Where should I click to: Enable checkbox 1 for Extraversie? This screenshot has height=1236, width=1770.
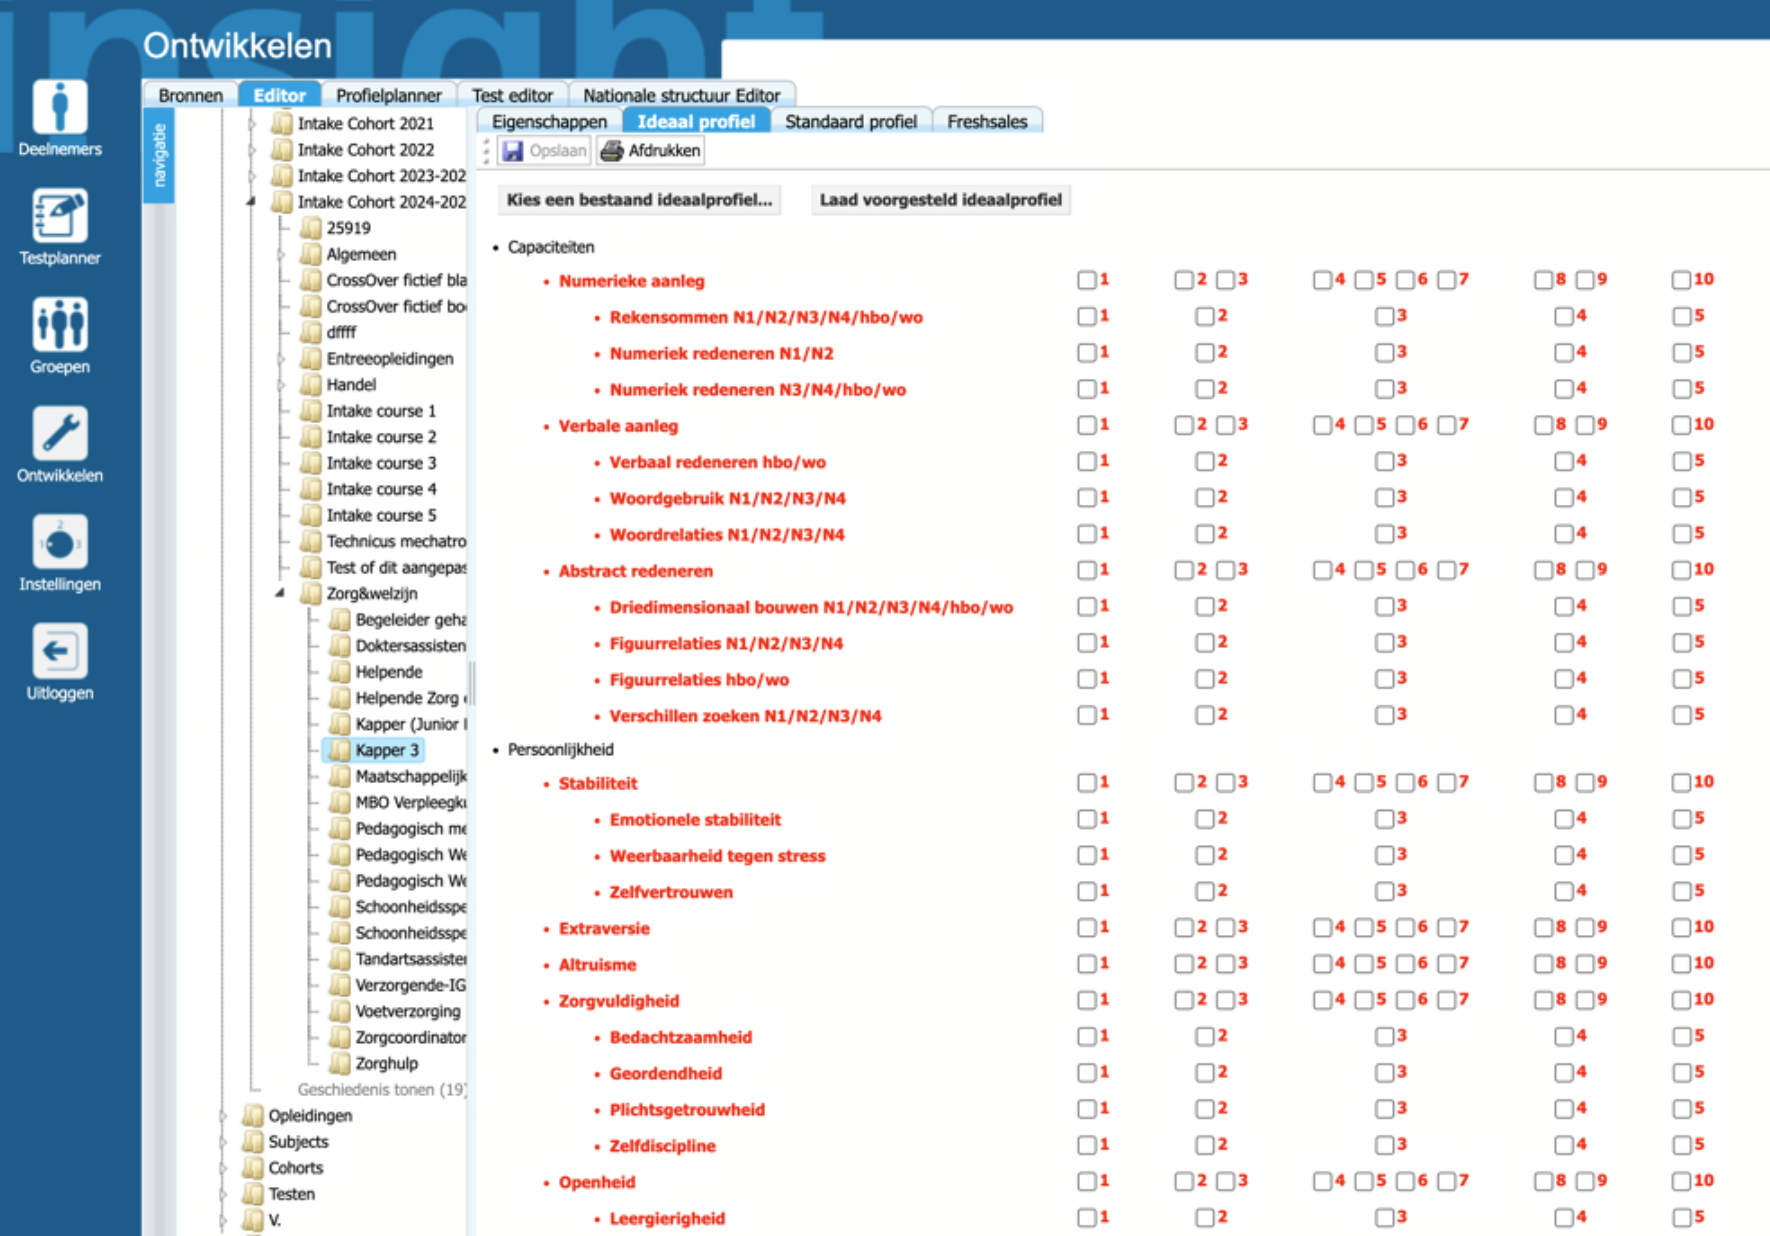[x=1087, y=928]
